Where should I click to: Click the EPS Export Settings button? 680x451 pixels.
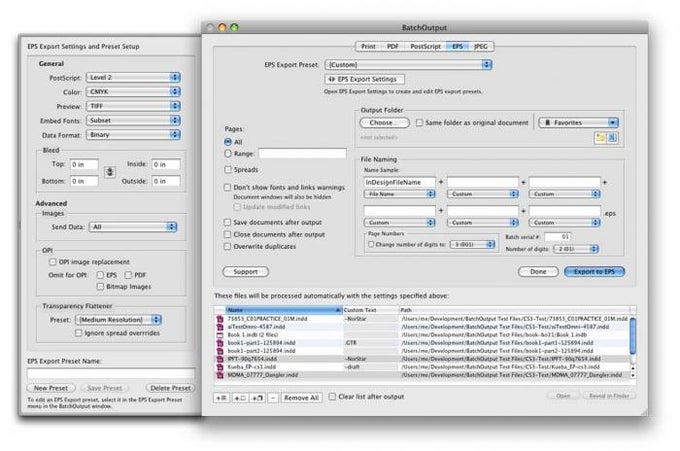tap(365, 79)
